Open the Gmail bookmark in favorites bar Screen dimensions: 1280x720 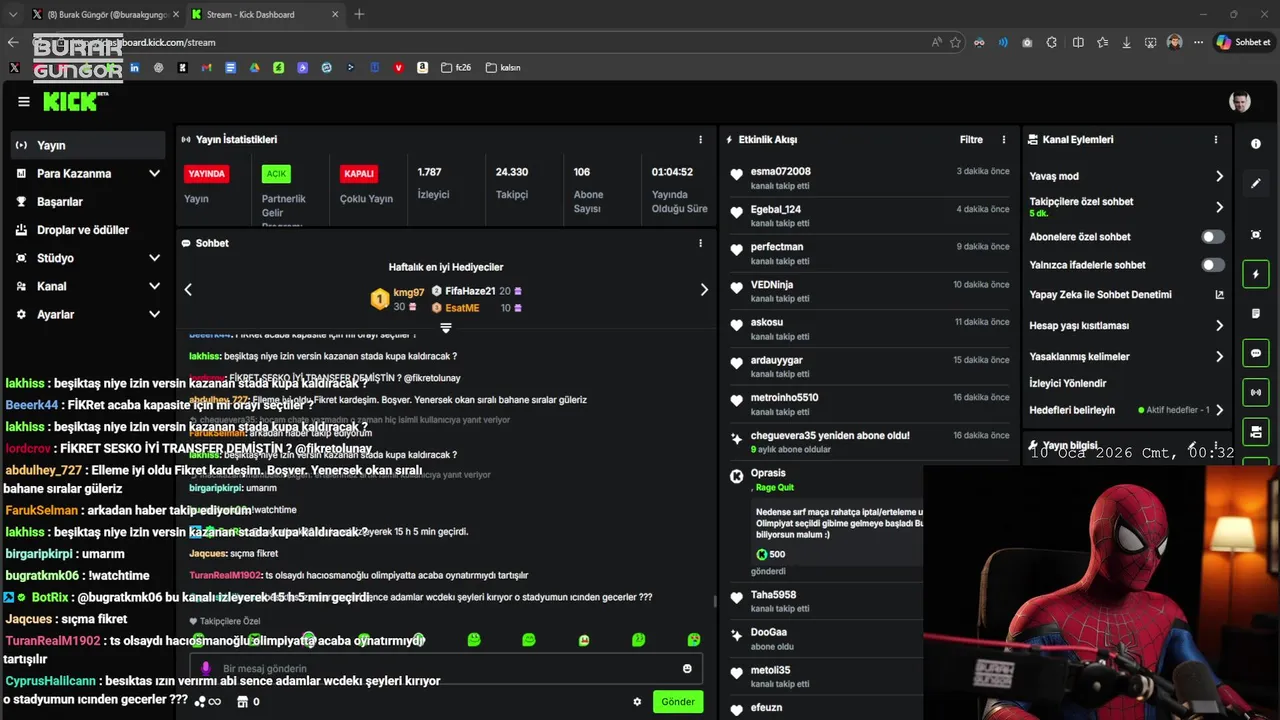point(206,68)
